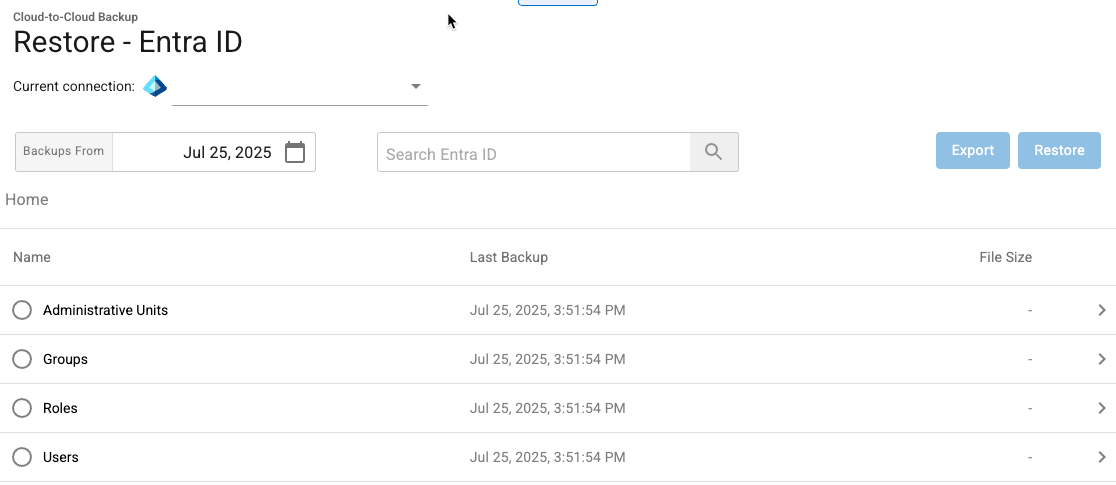Click chevron arrow on Roles row
1116x485 pixels.
1102,408
